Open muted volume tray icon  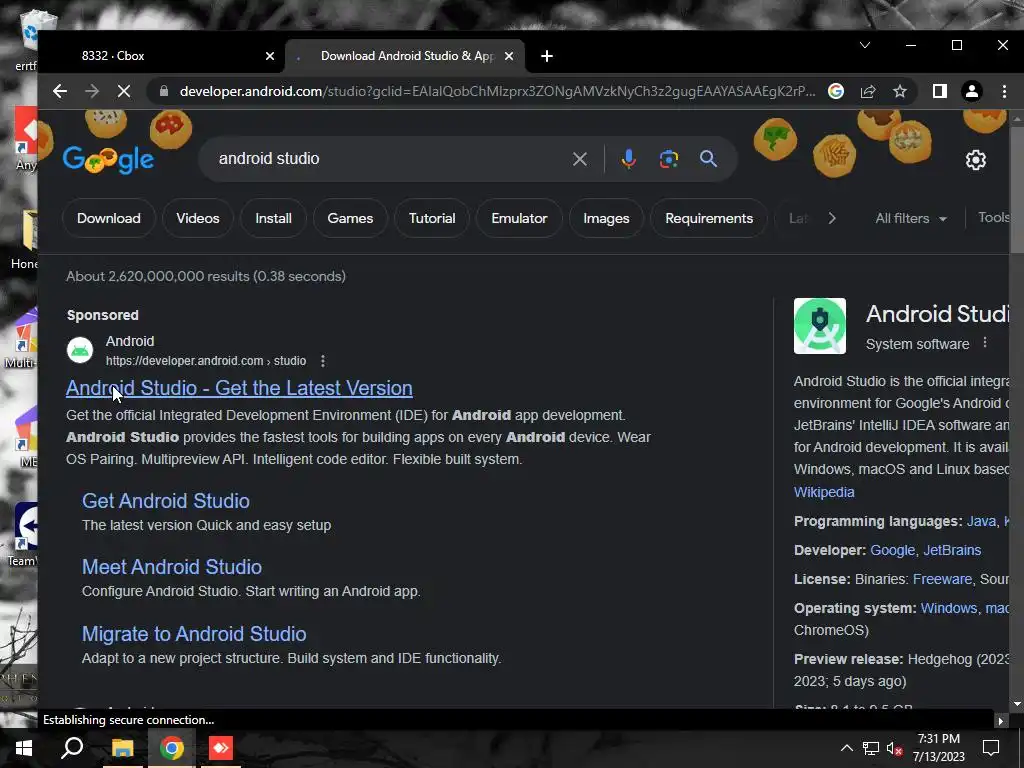point(894,748)
